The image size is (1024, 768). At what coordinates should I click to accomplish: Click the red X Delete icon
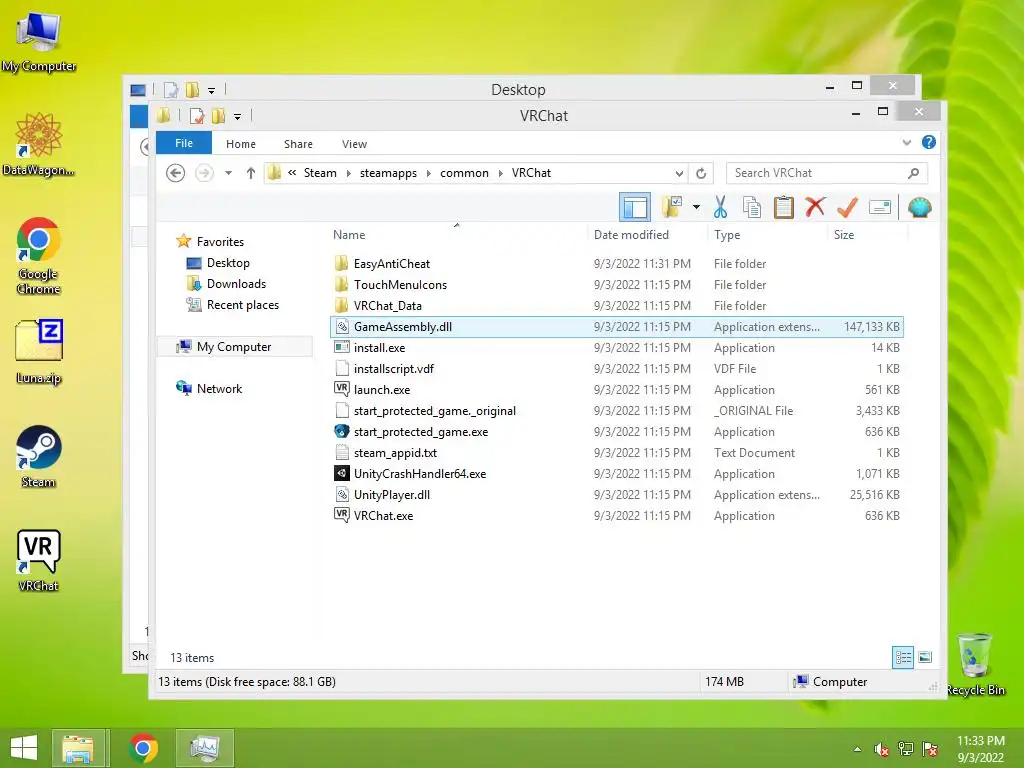pos(815,207)
